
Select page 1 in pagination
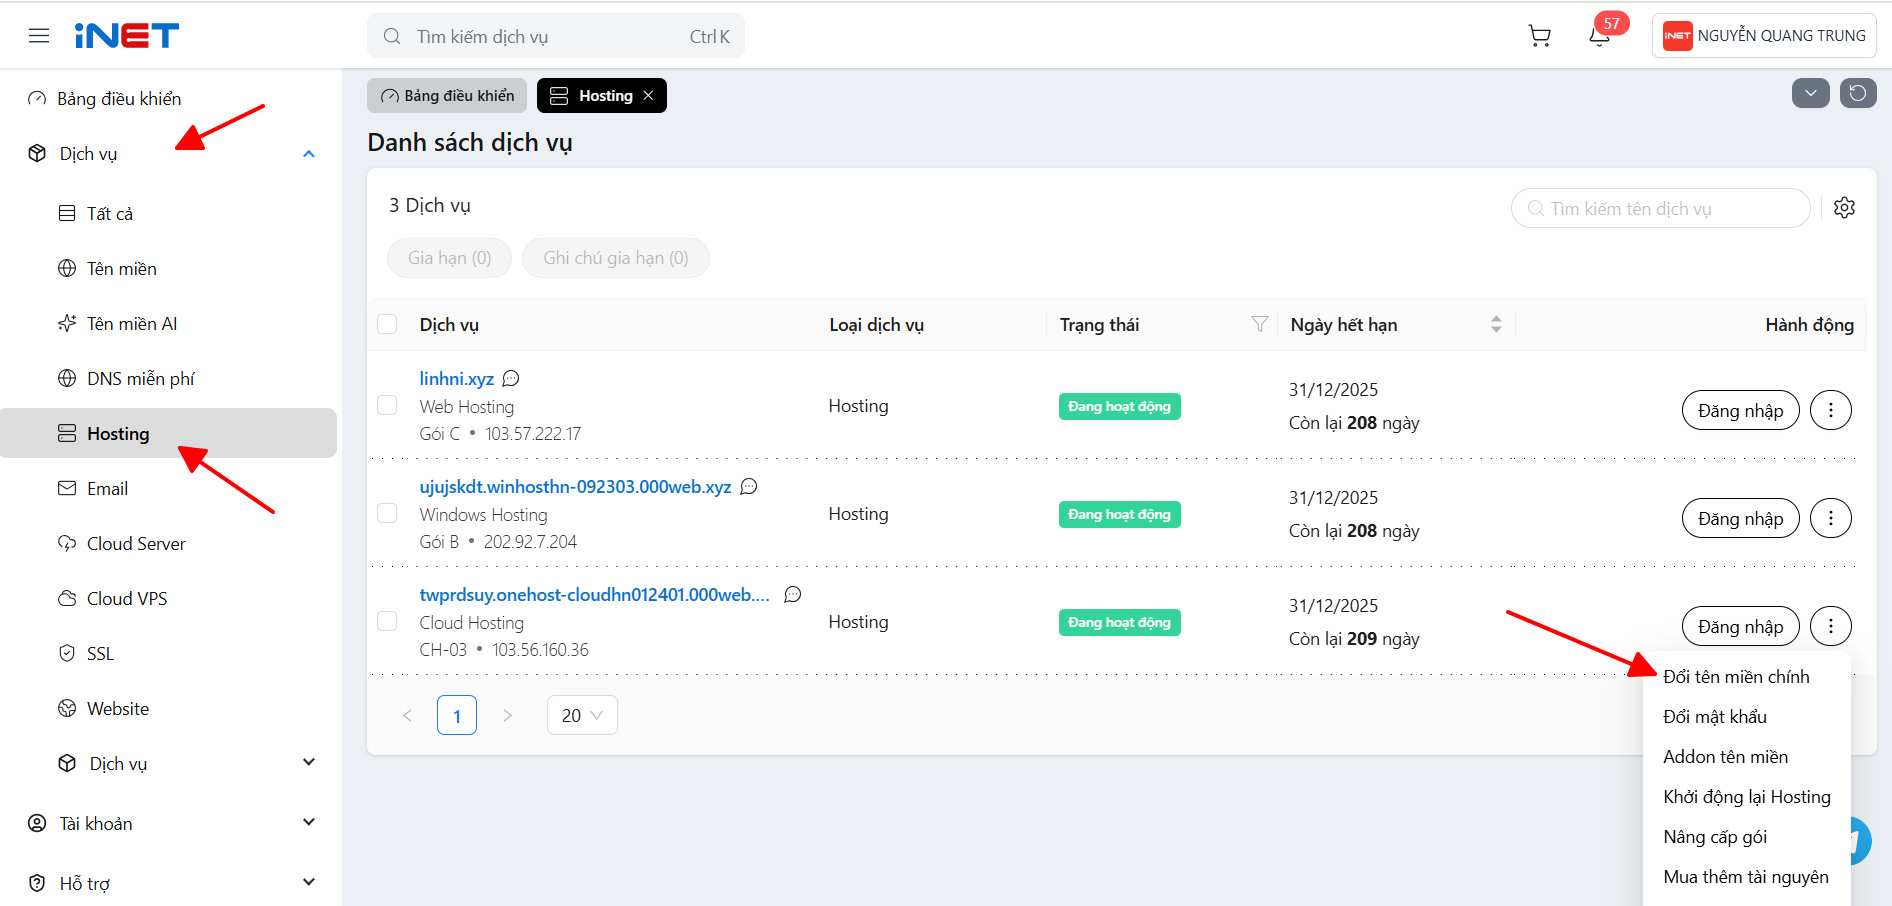(x=457, y=715)
